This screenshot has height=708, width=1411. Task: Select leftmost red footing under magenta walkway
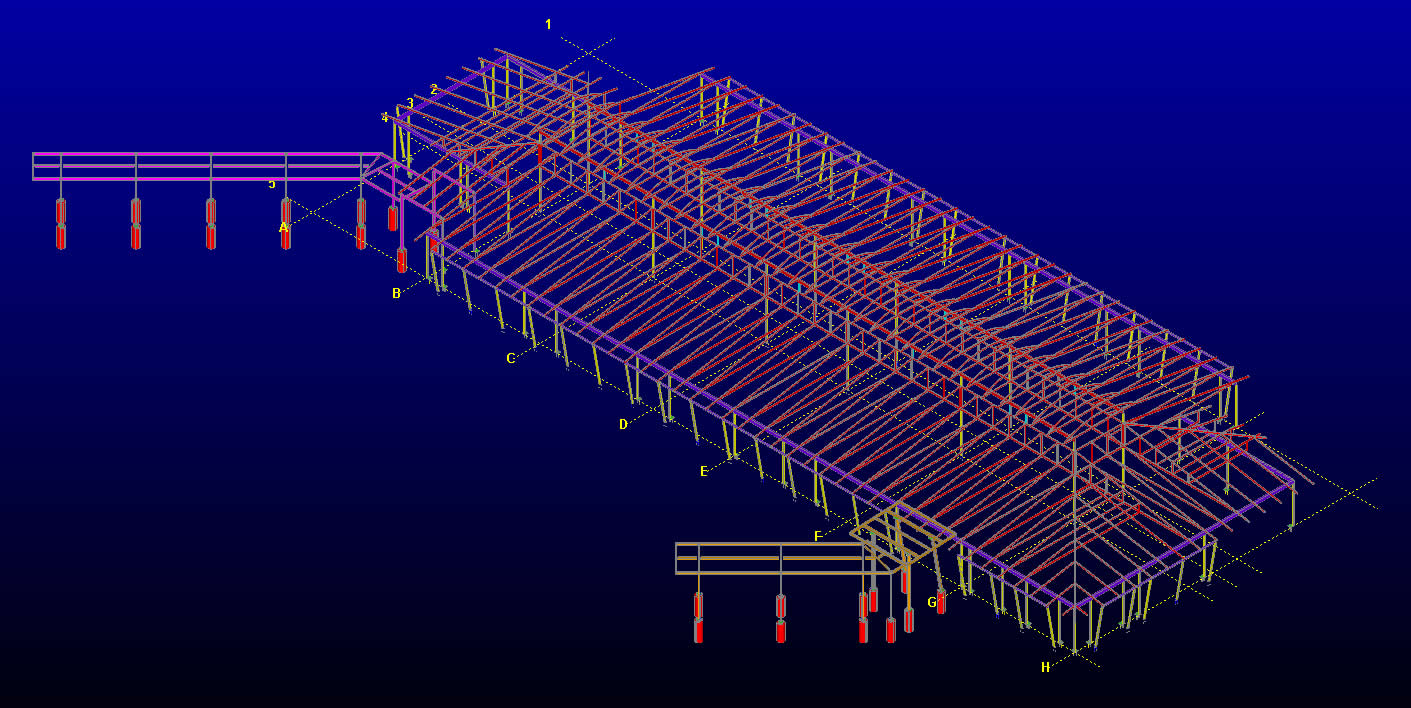pos(61,224)
